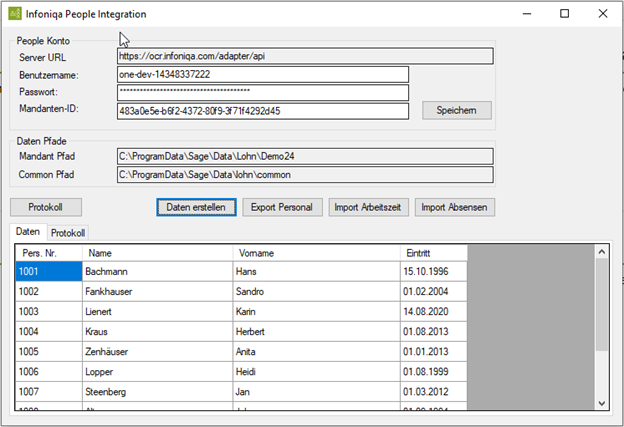Click the Mandant Pfad field
The image size is (624, 427).
coord(305,156)
